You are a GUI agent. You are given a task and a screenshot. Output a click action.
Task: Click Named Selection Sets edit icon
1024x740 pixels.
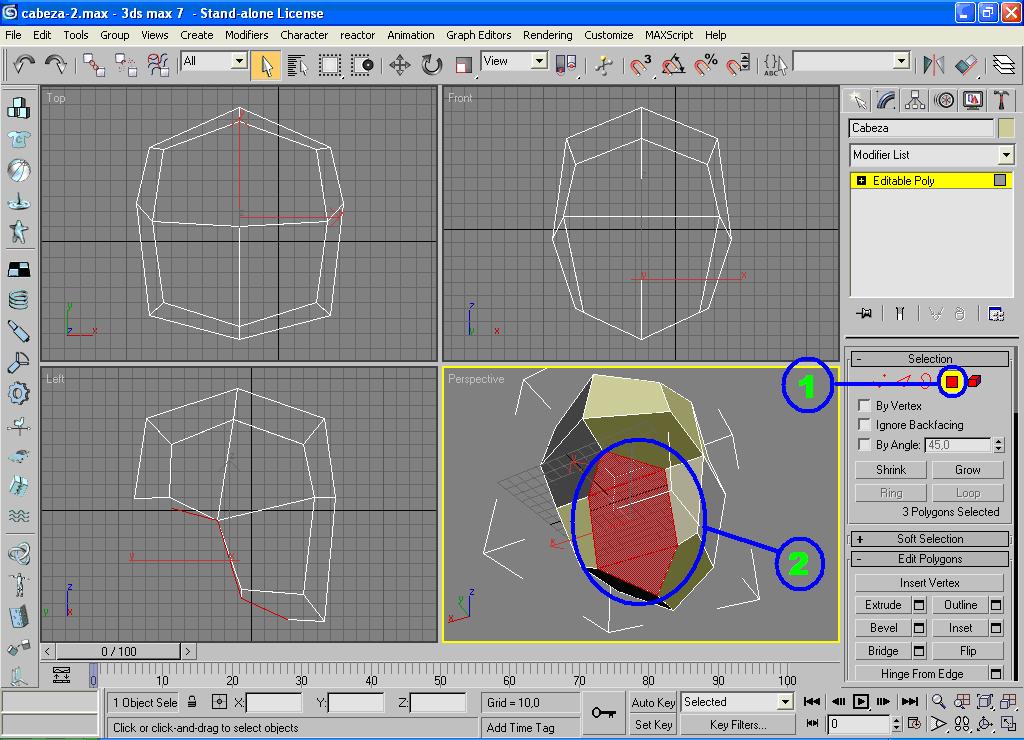coord(775,65)
